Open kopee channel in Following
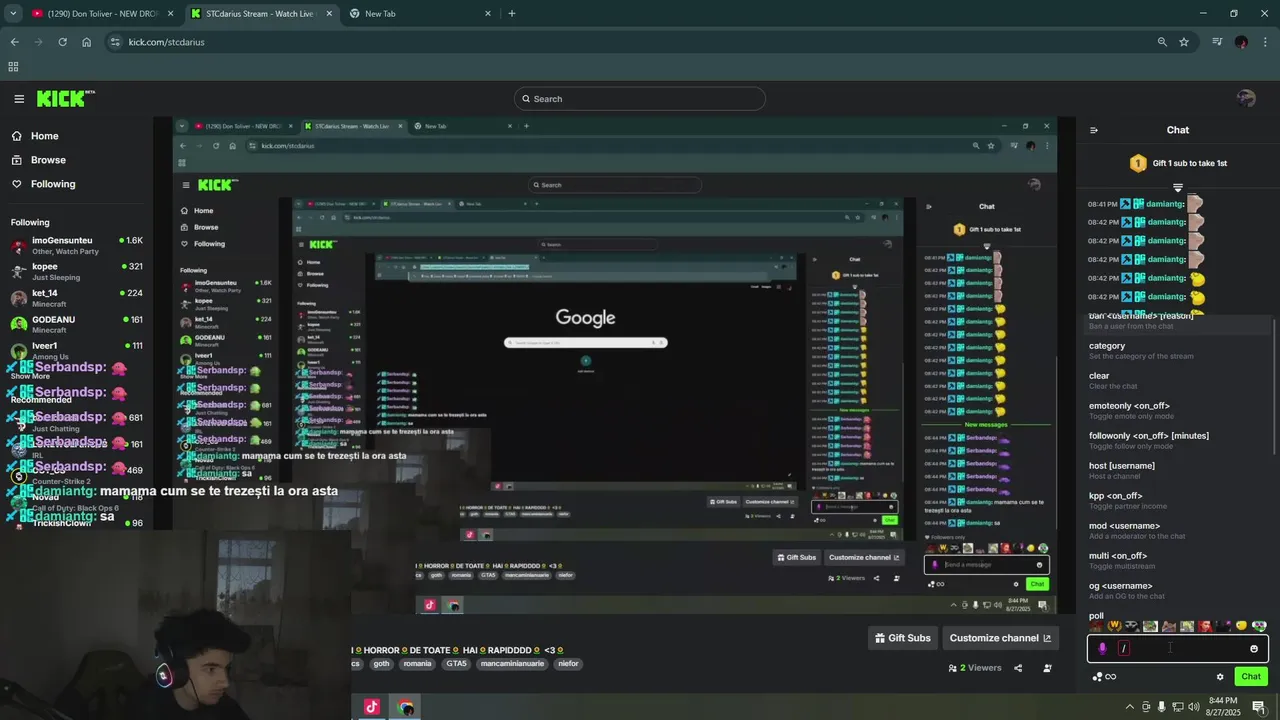 (x=76, y=271)
